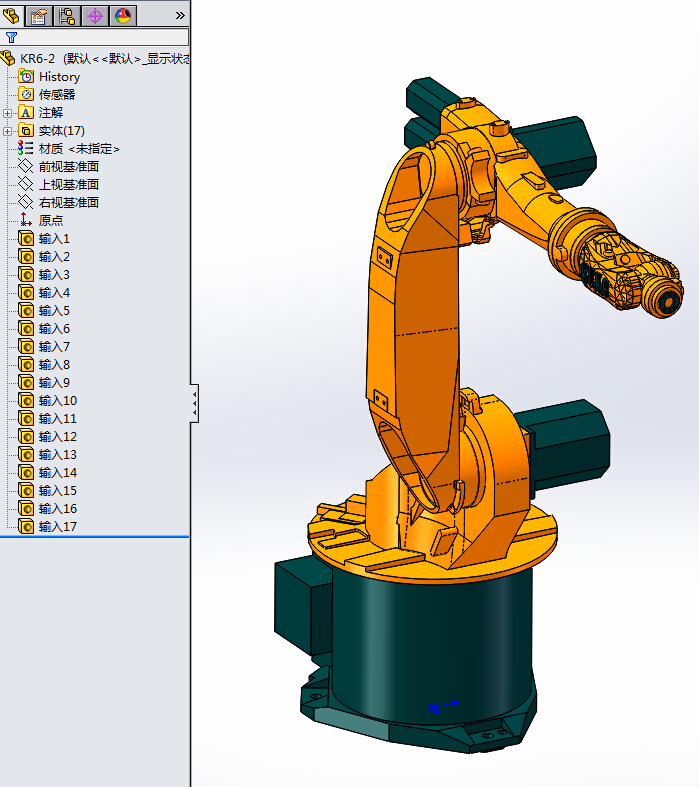Screen dimensions: 699x787
Task: Open the DimXpertManager tab
Action: coord(95,16)
